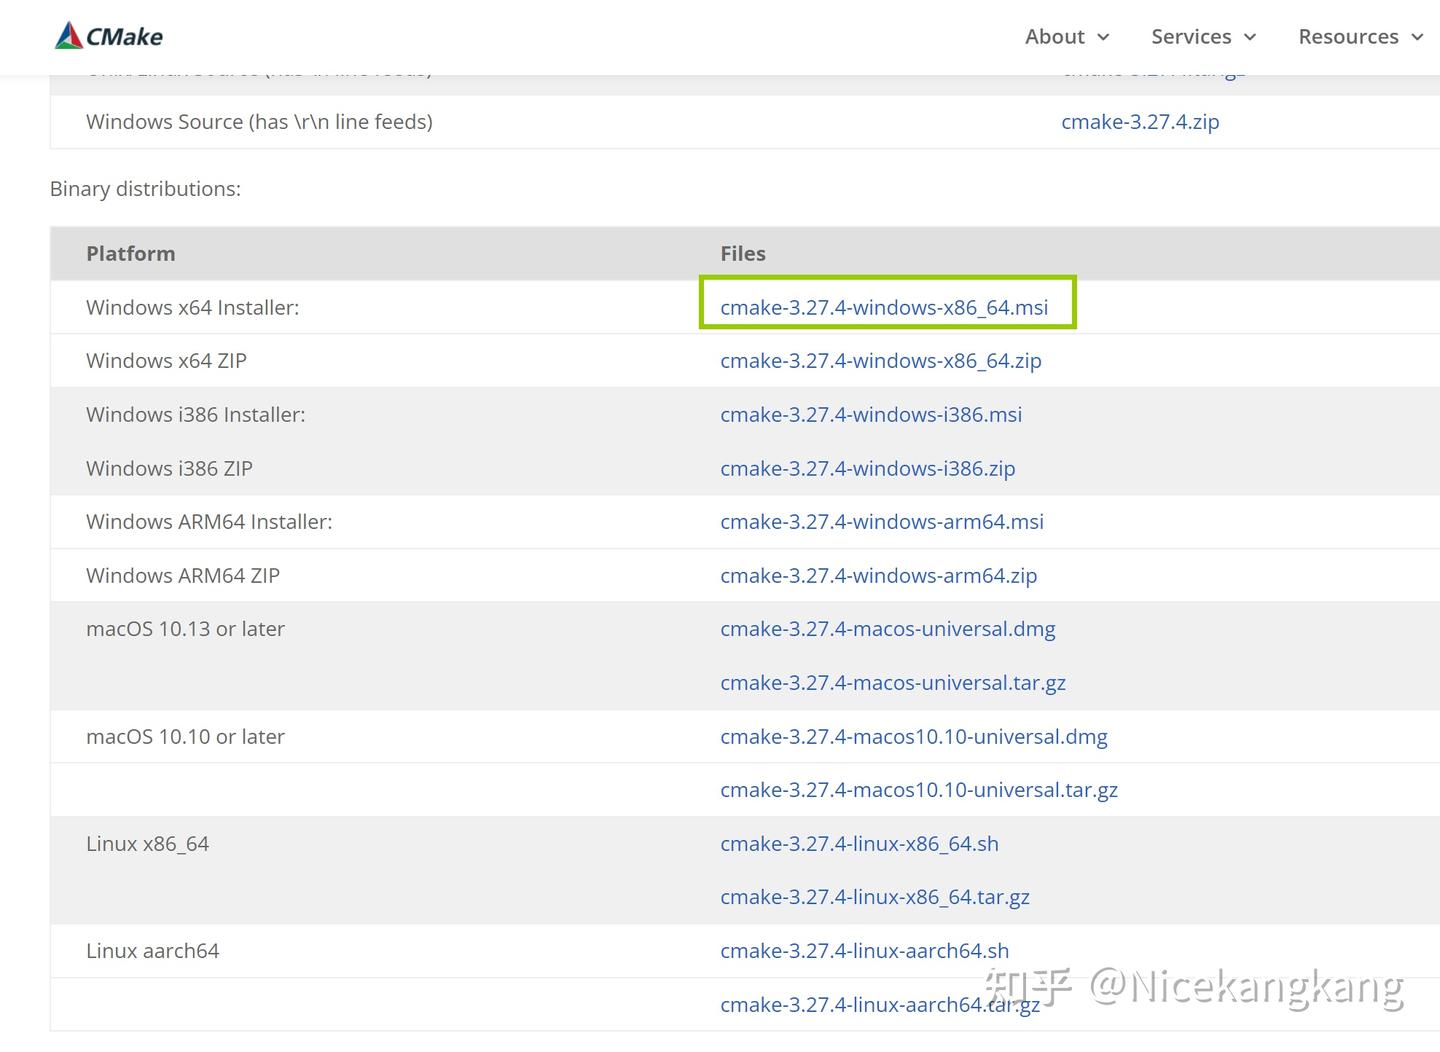The height and width of the screenshot is (1052, 1440).
Task: Download cmake-3.27.4-windows-x86_64.zip
Action: pyautogui.click(x=881, y=360)
